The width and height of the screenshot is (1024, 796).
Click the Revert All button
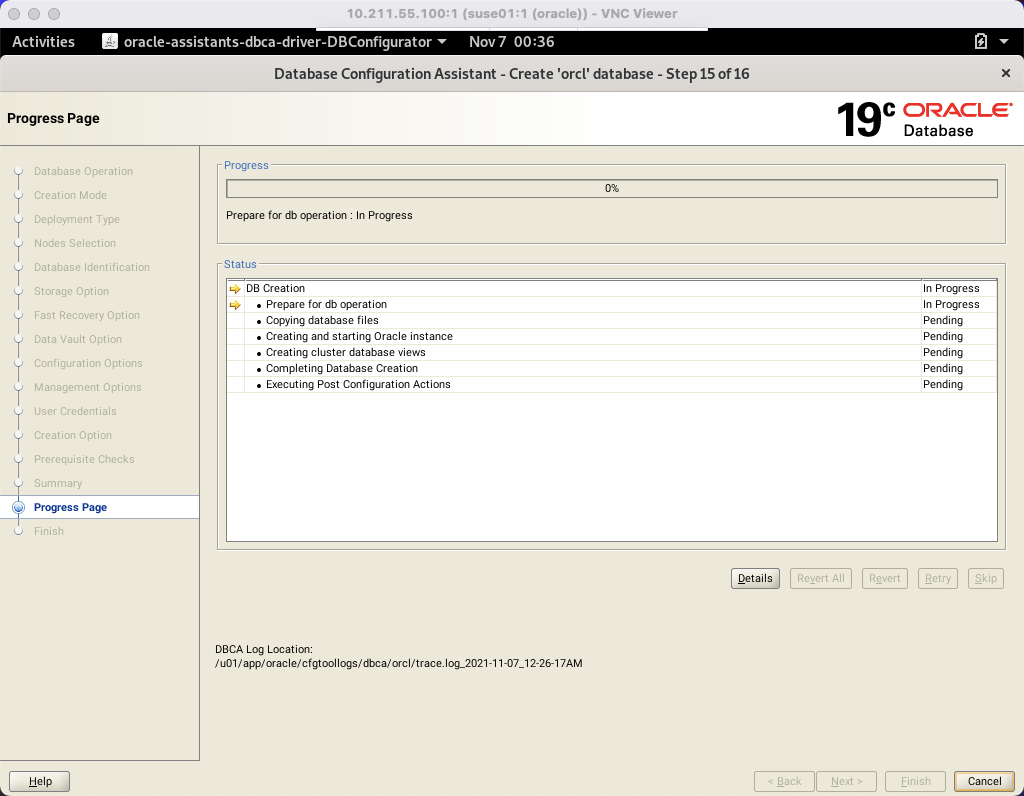coord(820,579)
